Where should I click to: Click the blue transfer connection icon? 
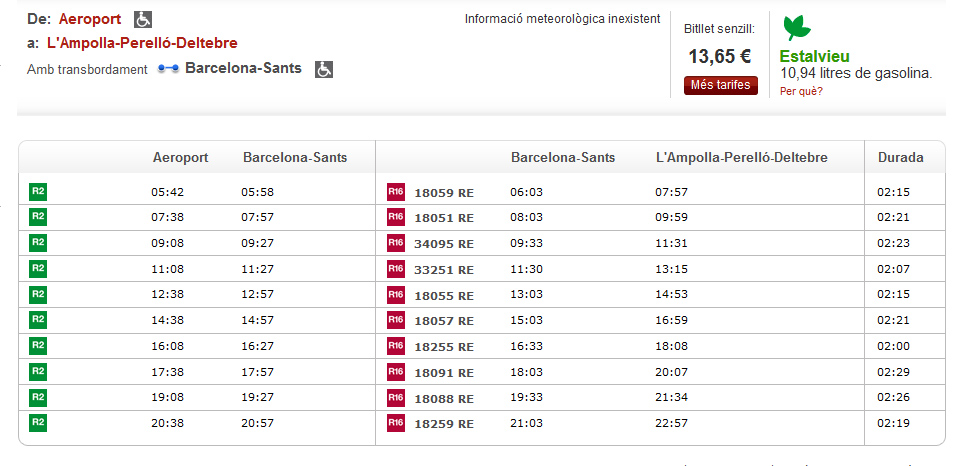168,69
